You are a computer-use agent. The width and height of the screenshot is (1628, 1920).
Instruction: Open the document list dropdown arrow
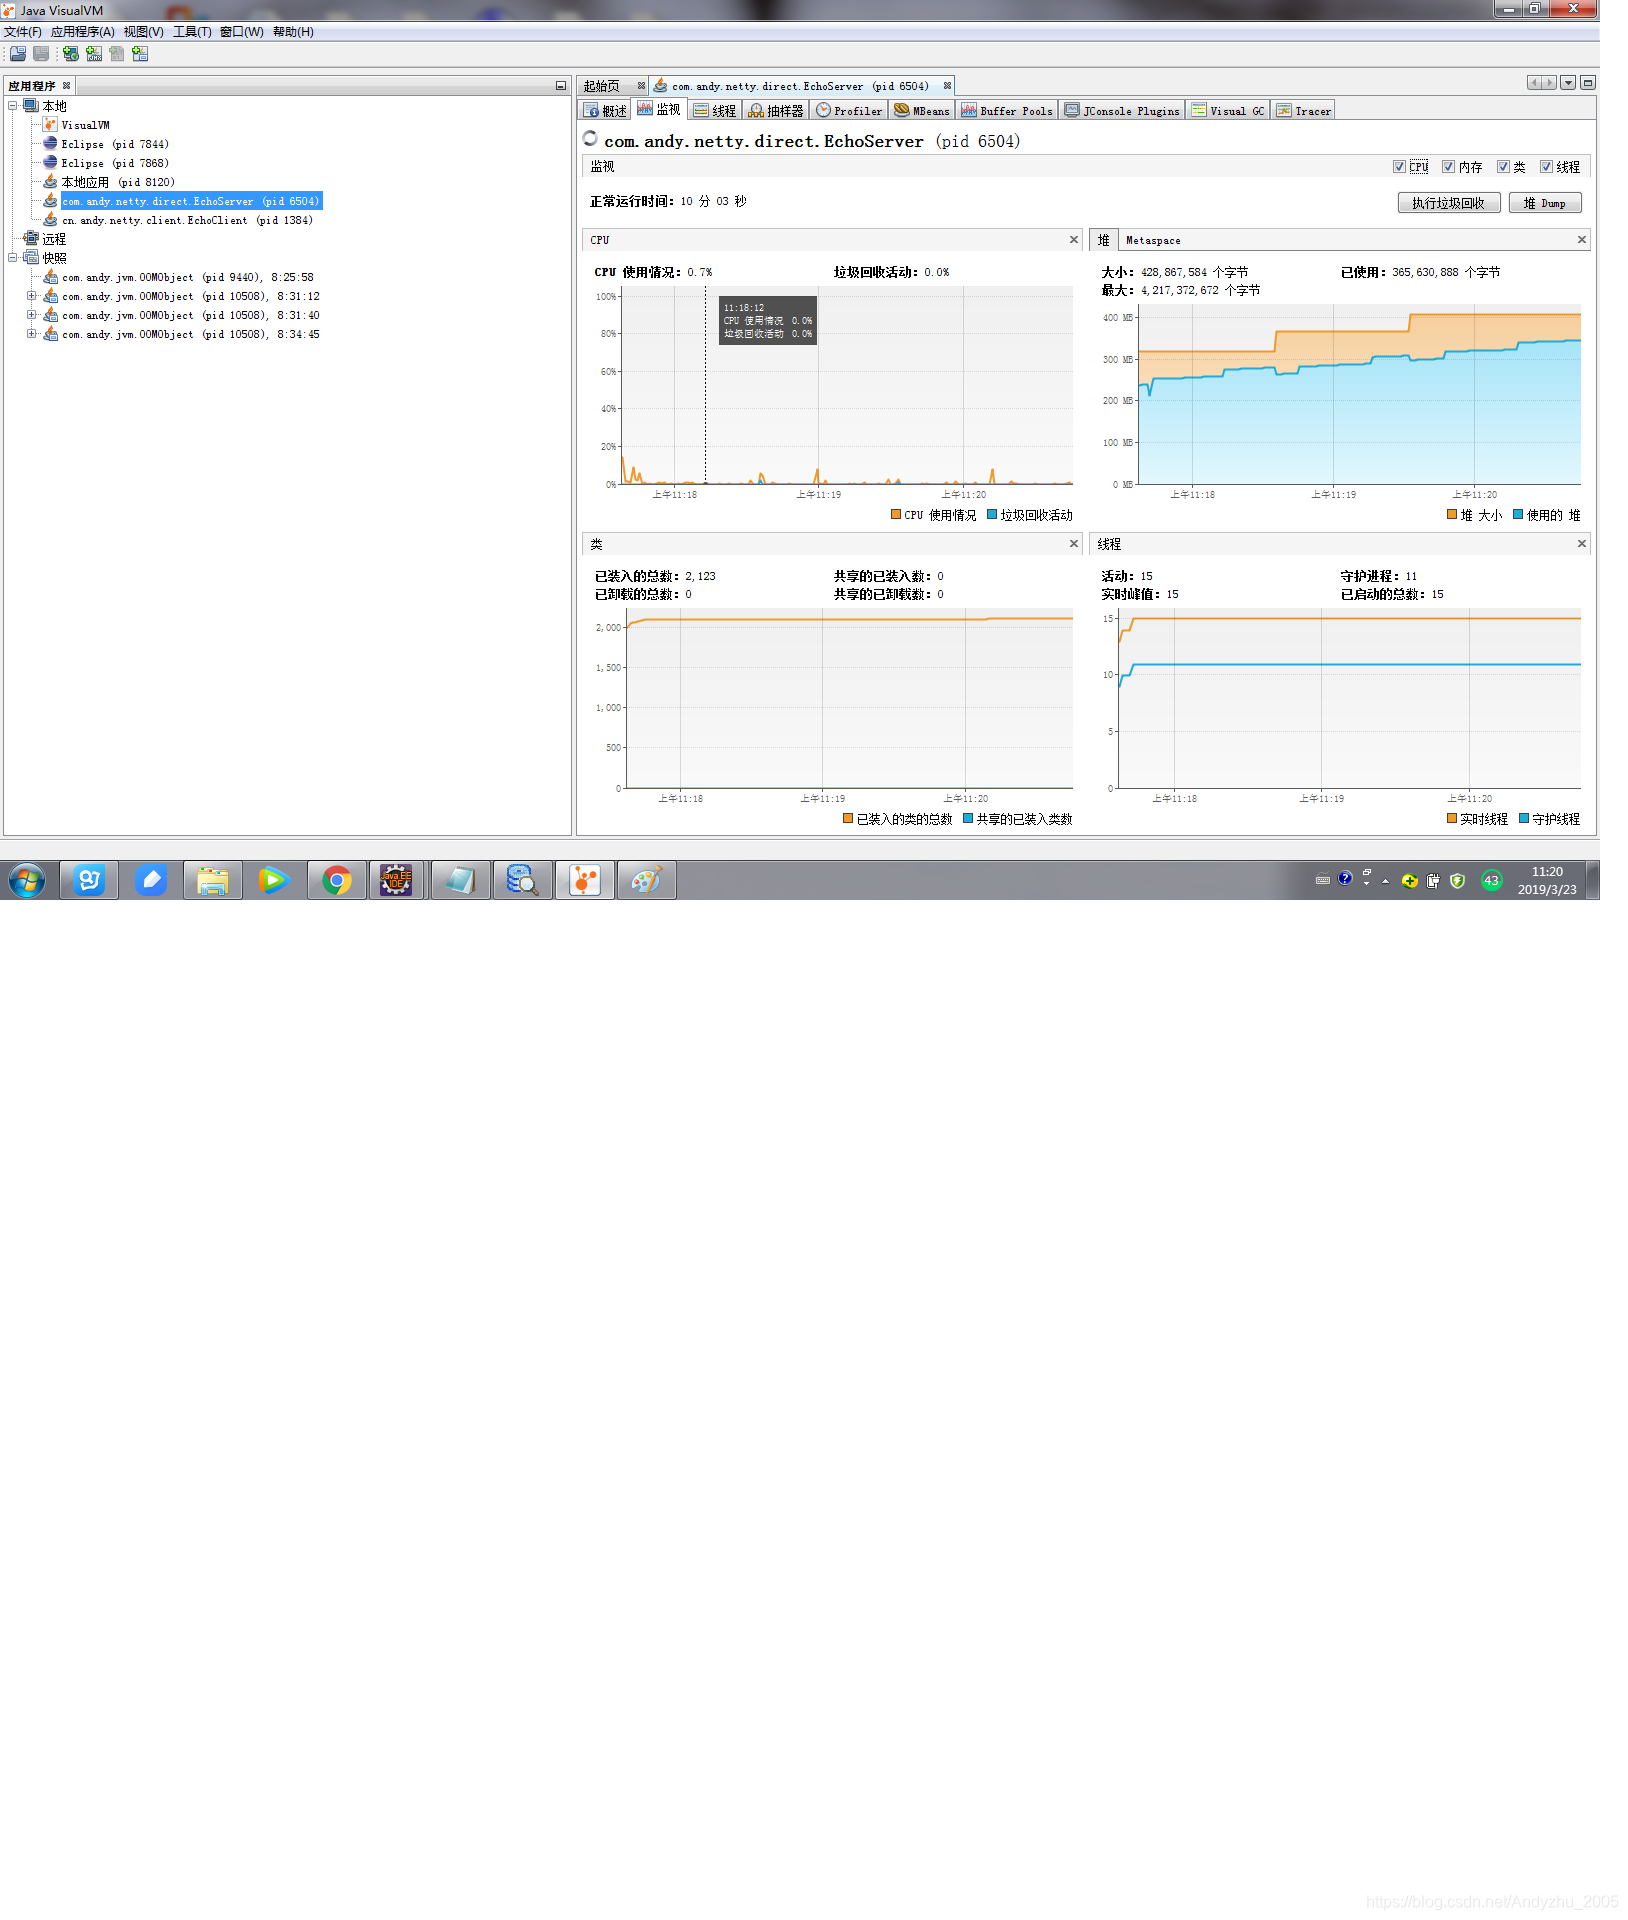click(1568, 83)
